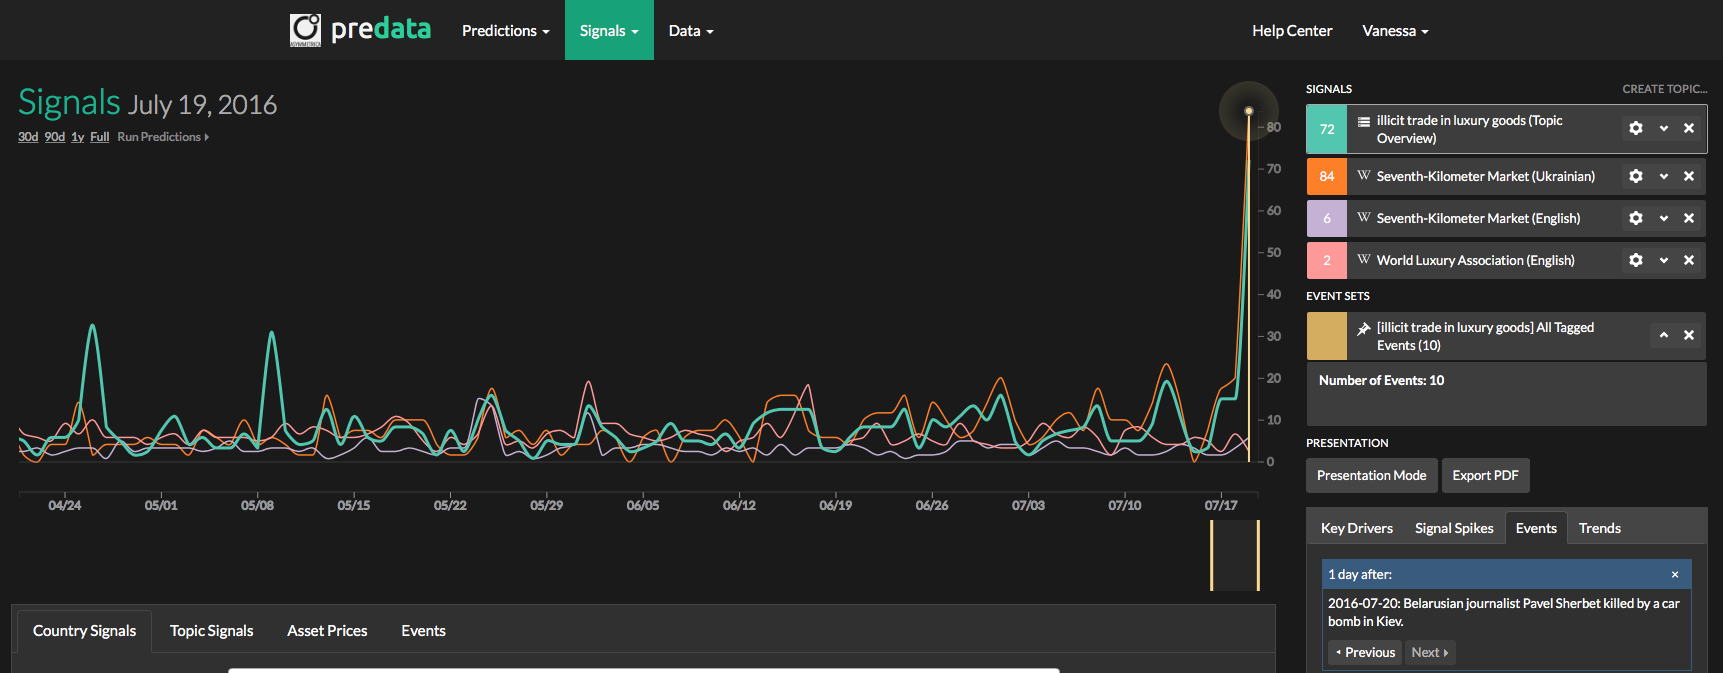This screenshot has width=1723, height=673.
Task: Set chart range to Full
Action: [x=99, y=137]
